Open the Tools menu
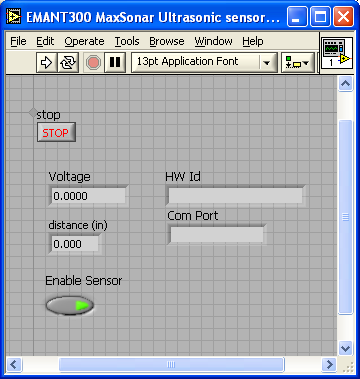This screenshot has height=379, width=360. (127, 41)
